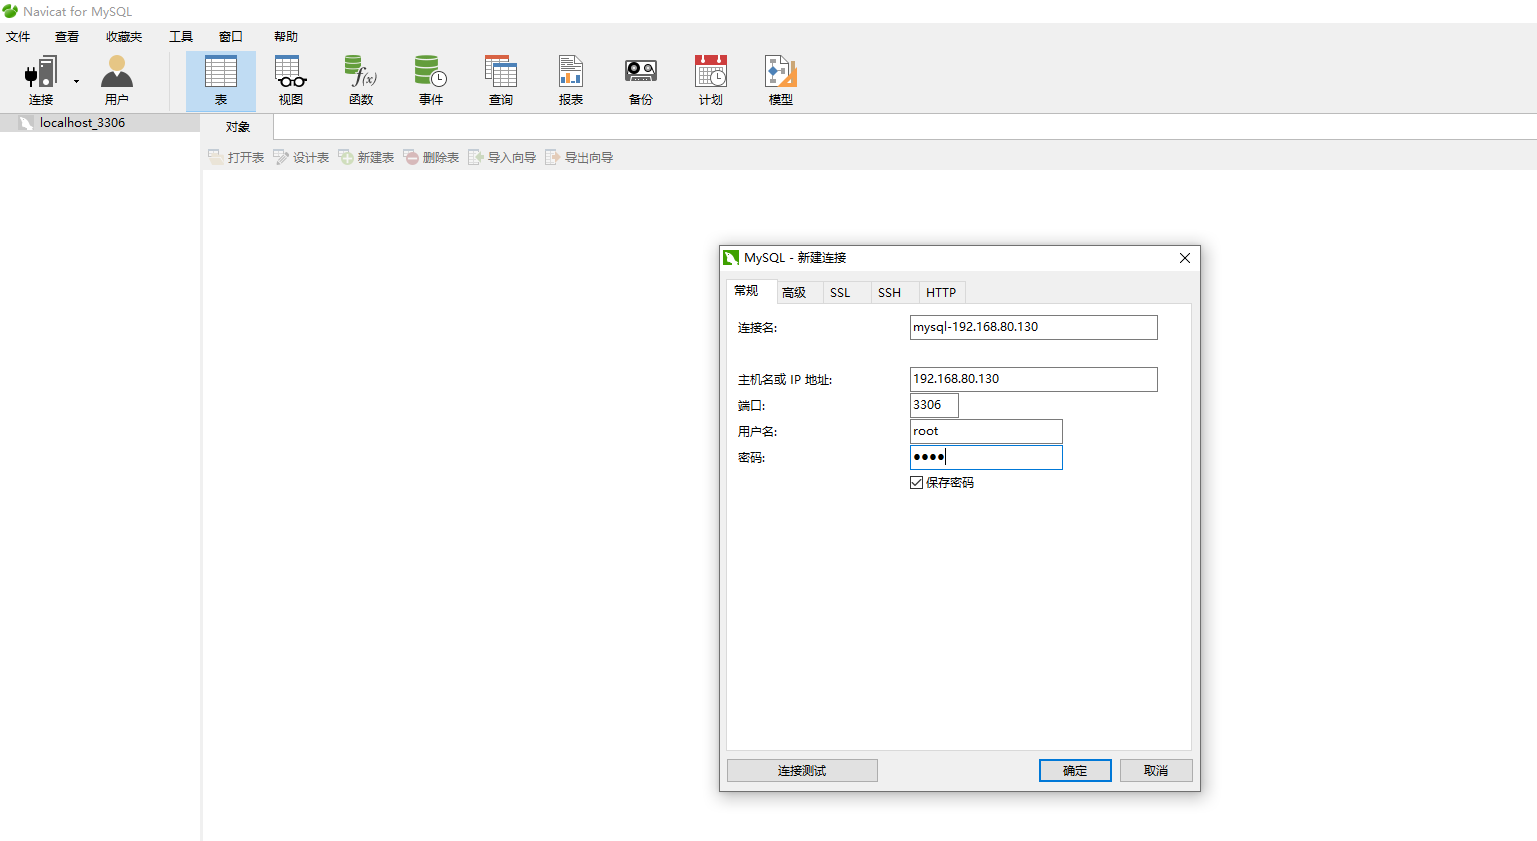
Task: Open the 视图 (View) toolbar icon
Action: click(291, 81)
